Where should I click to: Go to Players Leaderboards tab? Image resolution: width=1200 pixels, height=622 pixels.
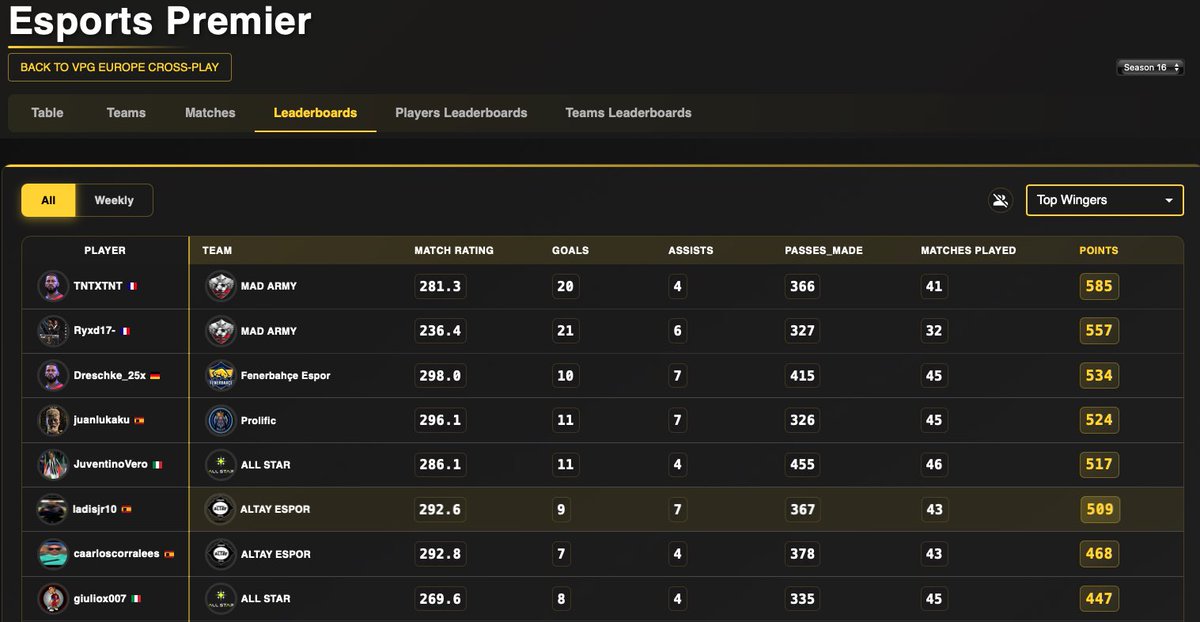click(461, 113)
